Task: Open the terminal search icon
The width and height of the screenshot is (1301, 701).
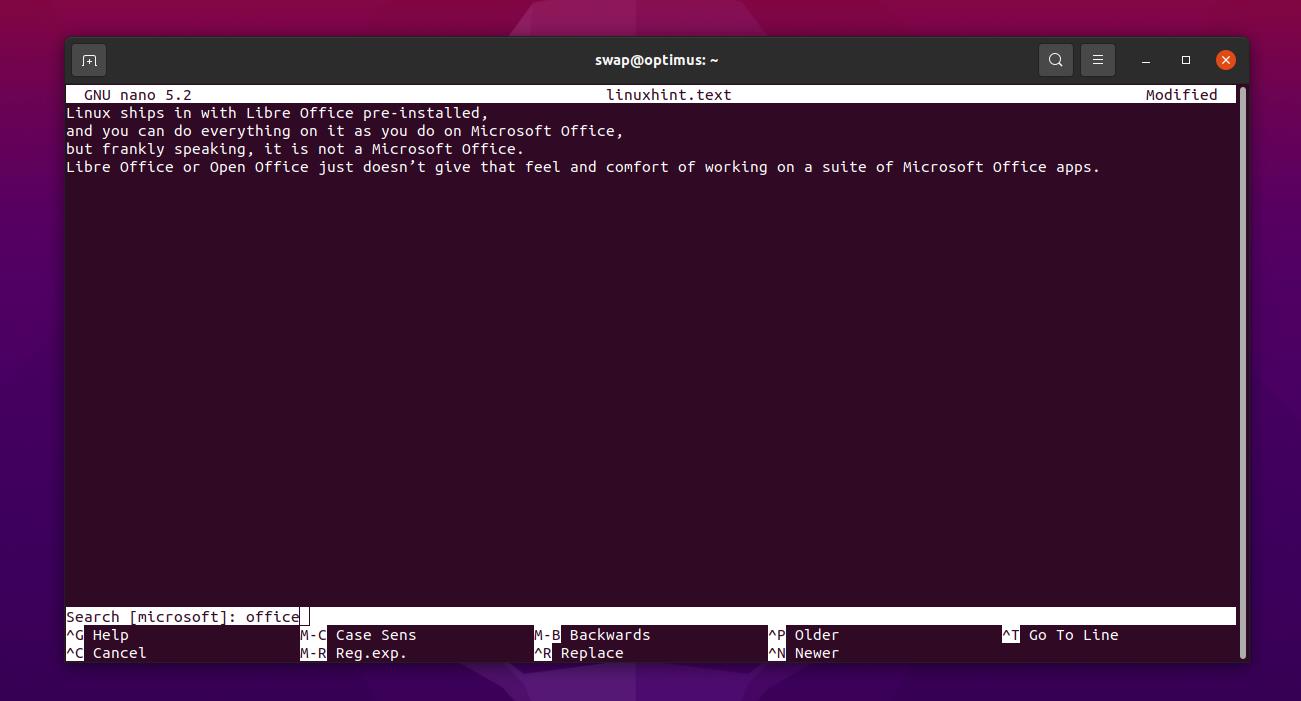Action: click(1055, 60)
